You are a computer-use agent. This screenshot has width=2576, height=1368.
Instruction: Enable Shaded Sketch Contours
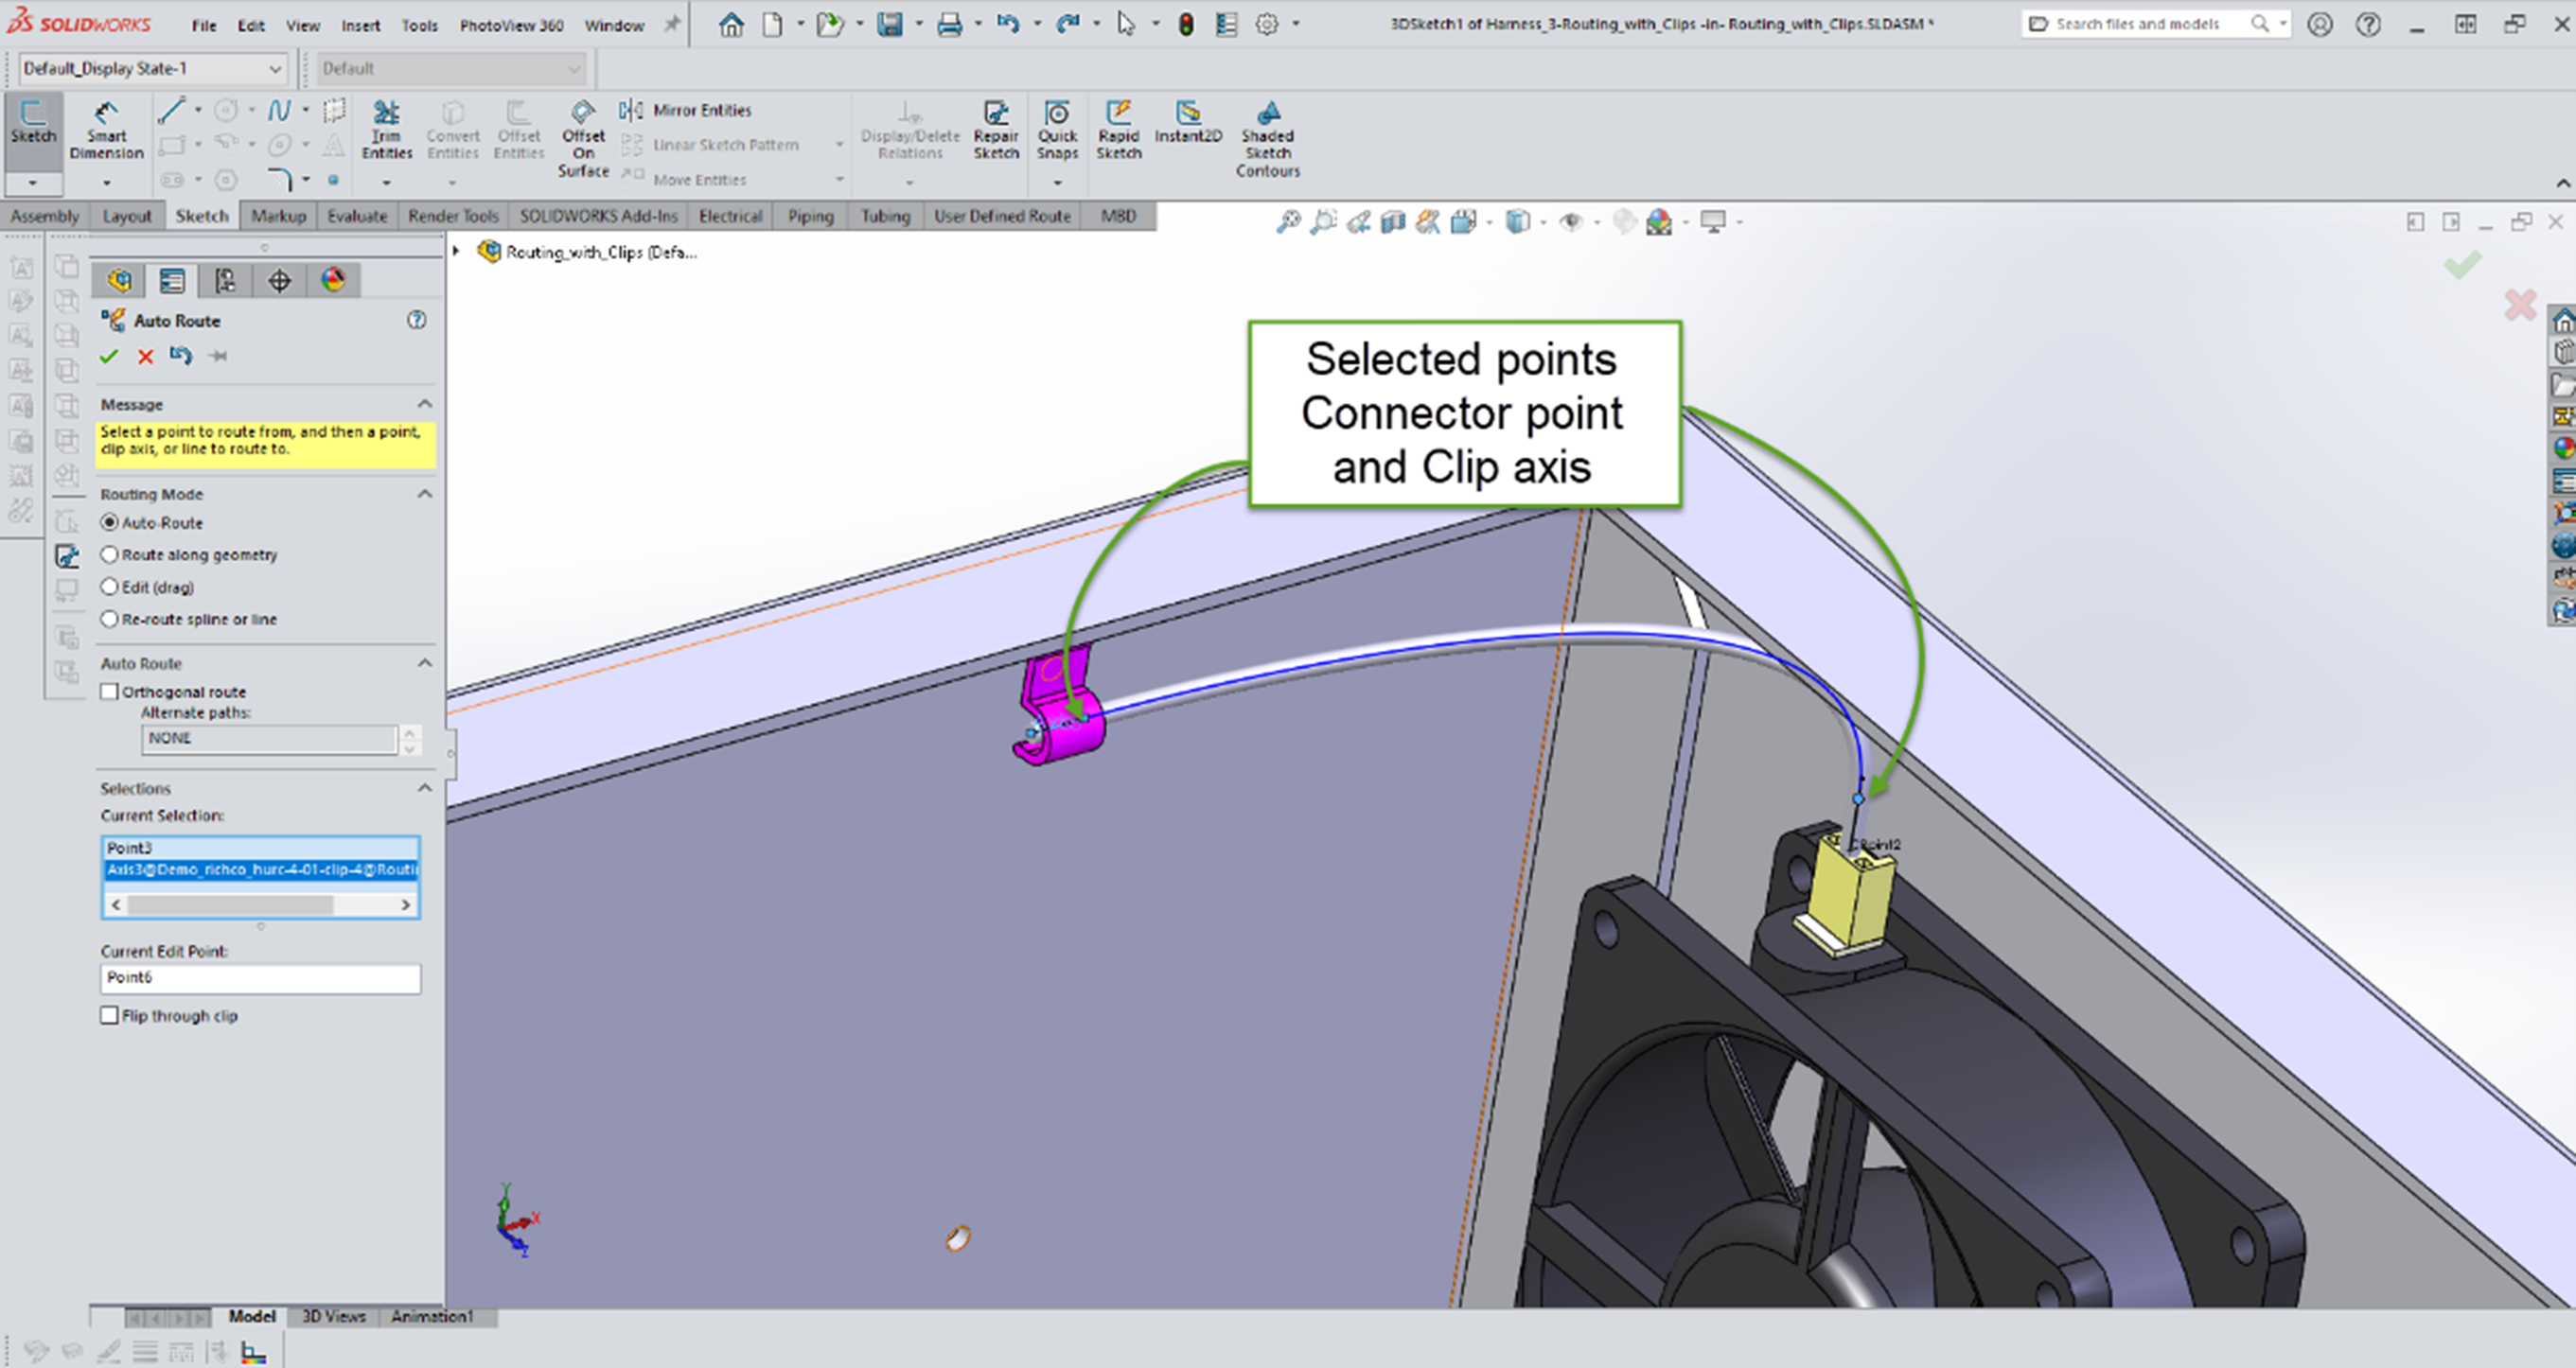click(x=1267, y=139)
